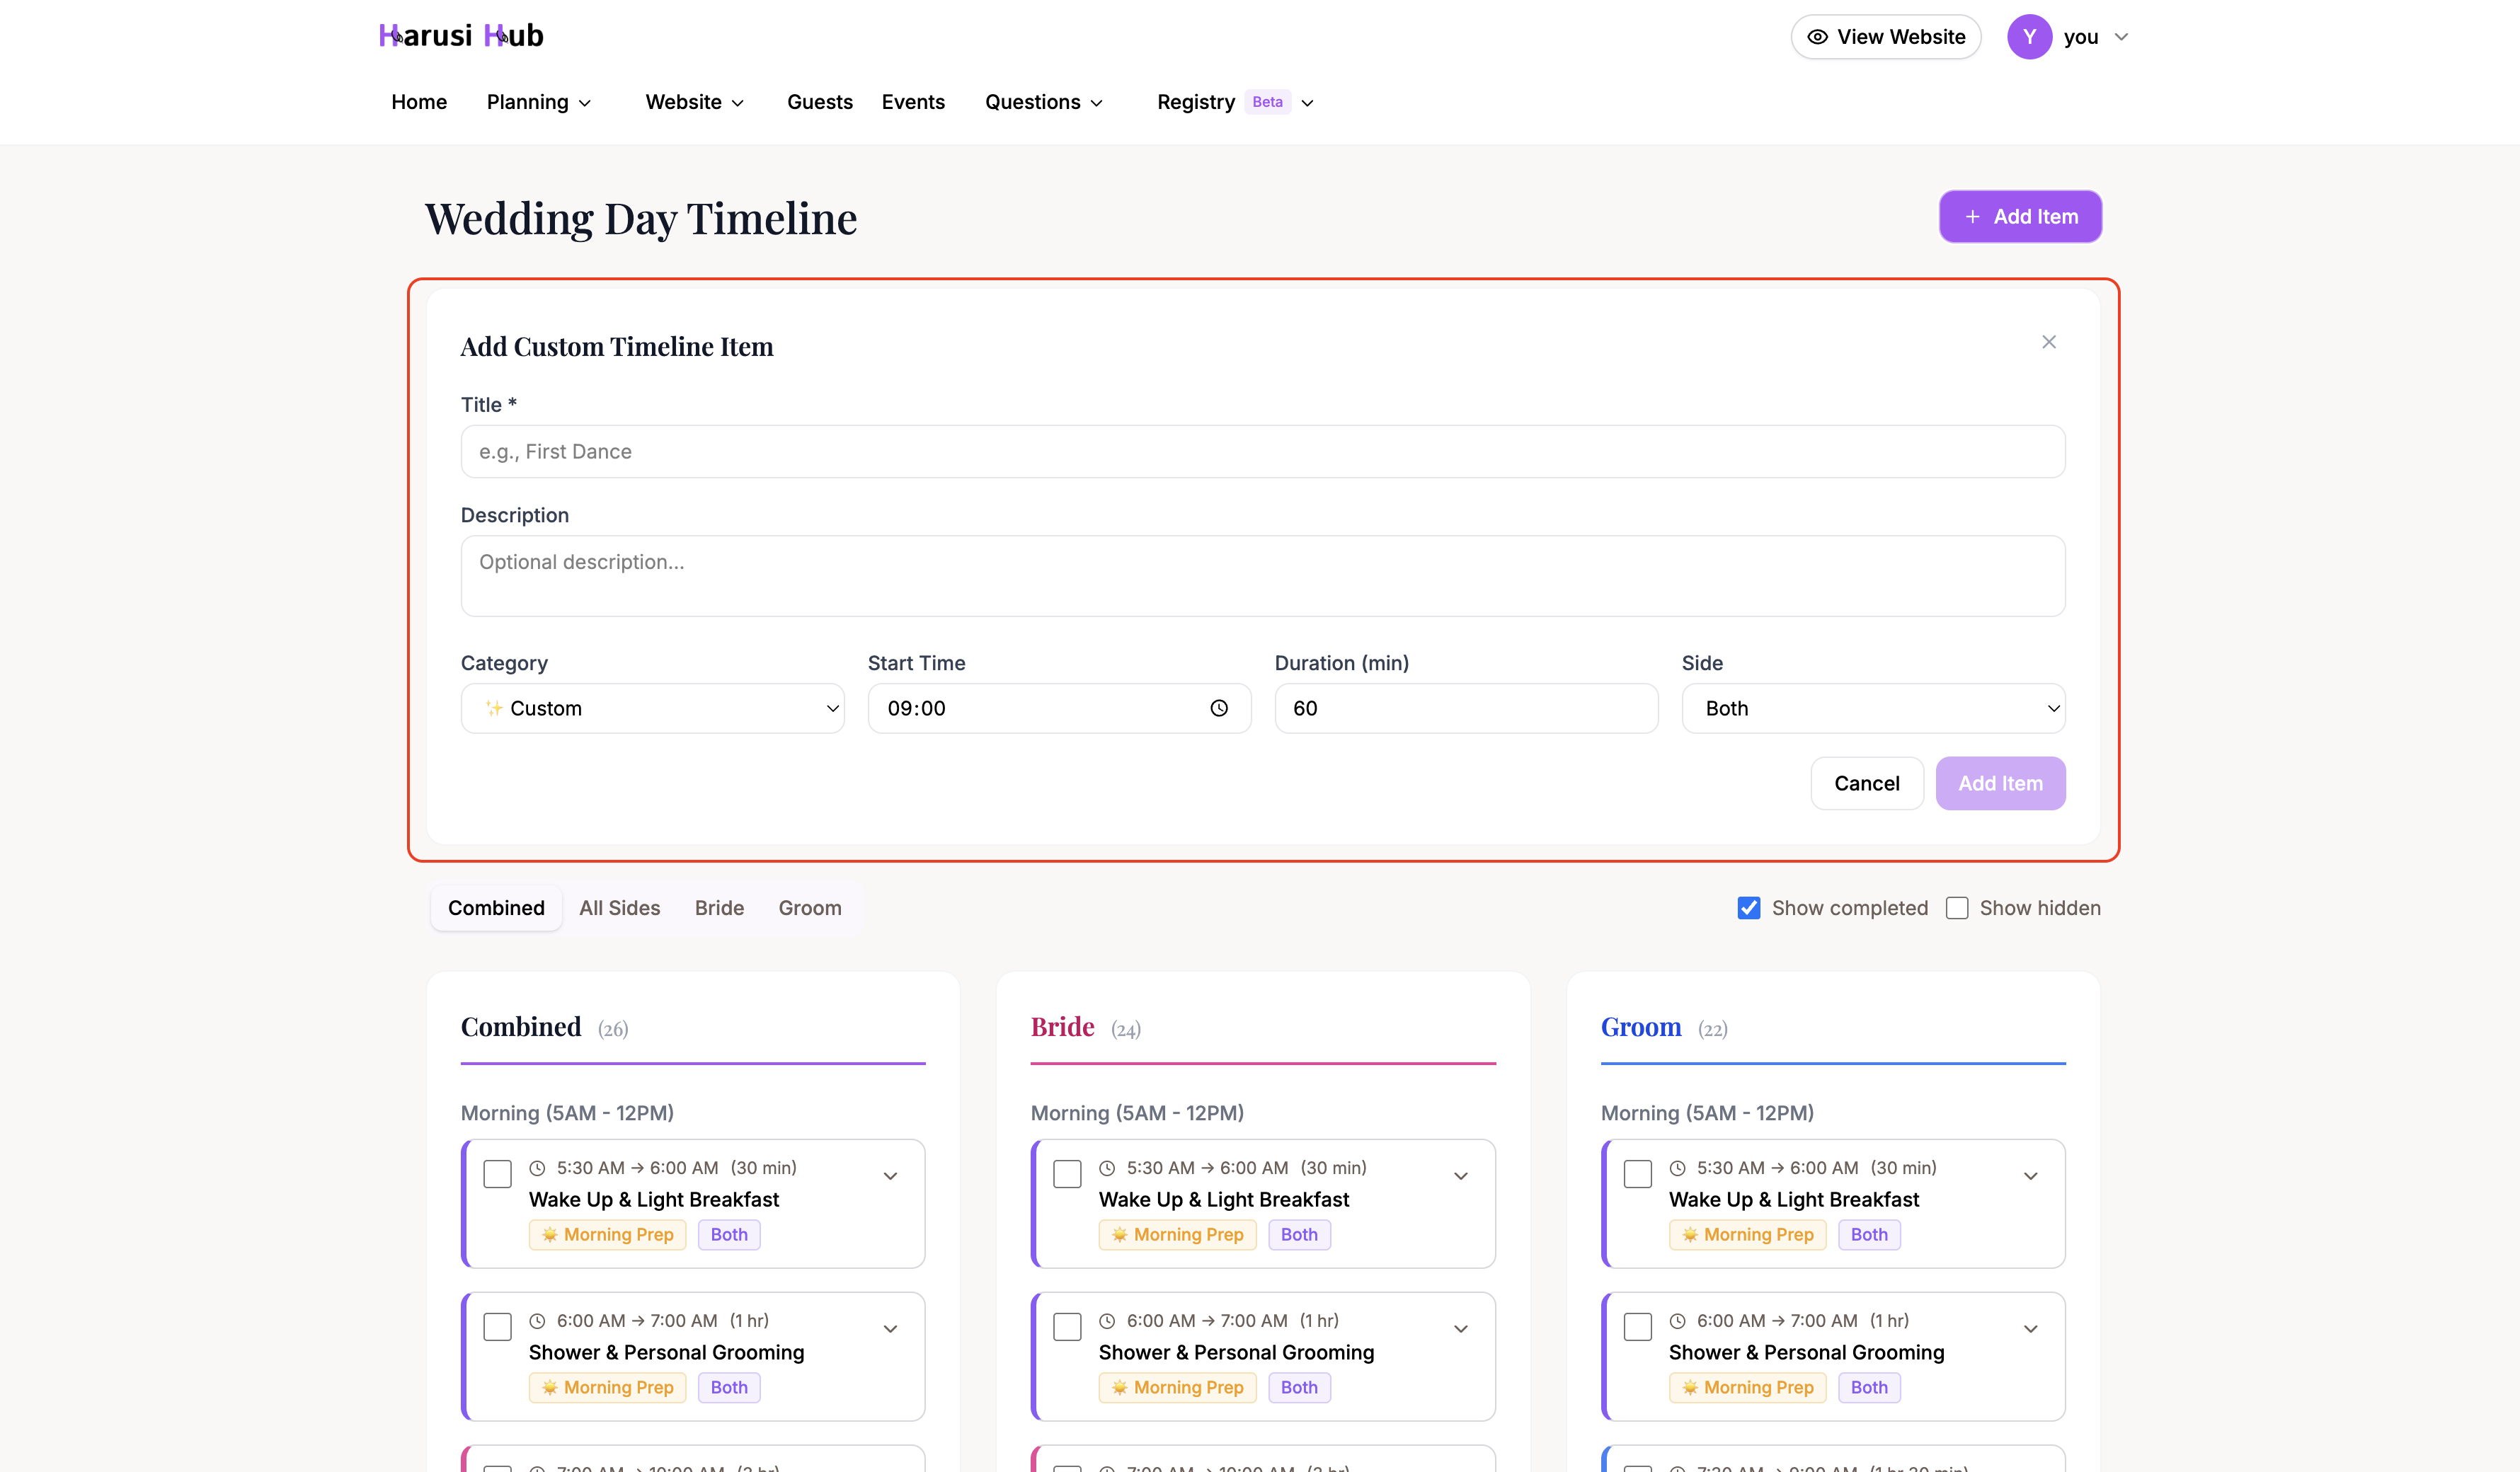This screenshot has height=1472, width=2520.
Task: Click the clock icon on Wake Up & Light Breakfast
Action: 537,1167
